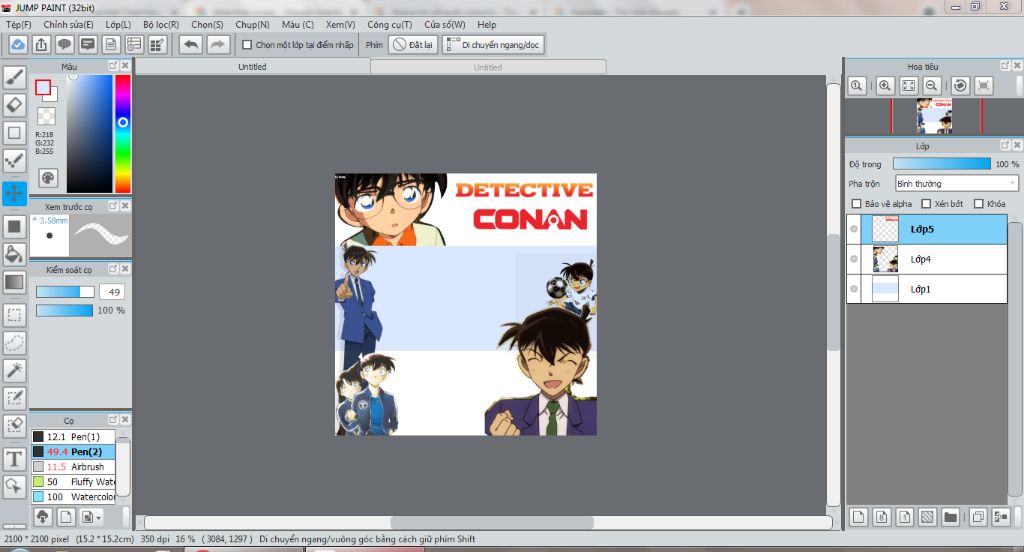This screenshot has height=552, width=1024.
Task: Click the foreground color swatch
Action: click(43, 88)
